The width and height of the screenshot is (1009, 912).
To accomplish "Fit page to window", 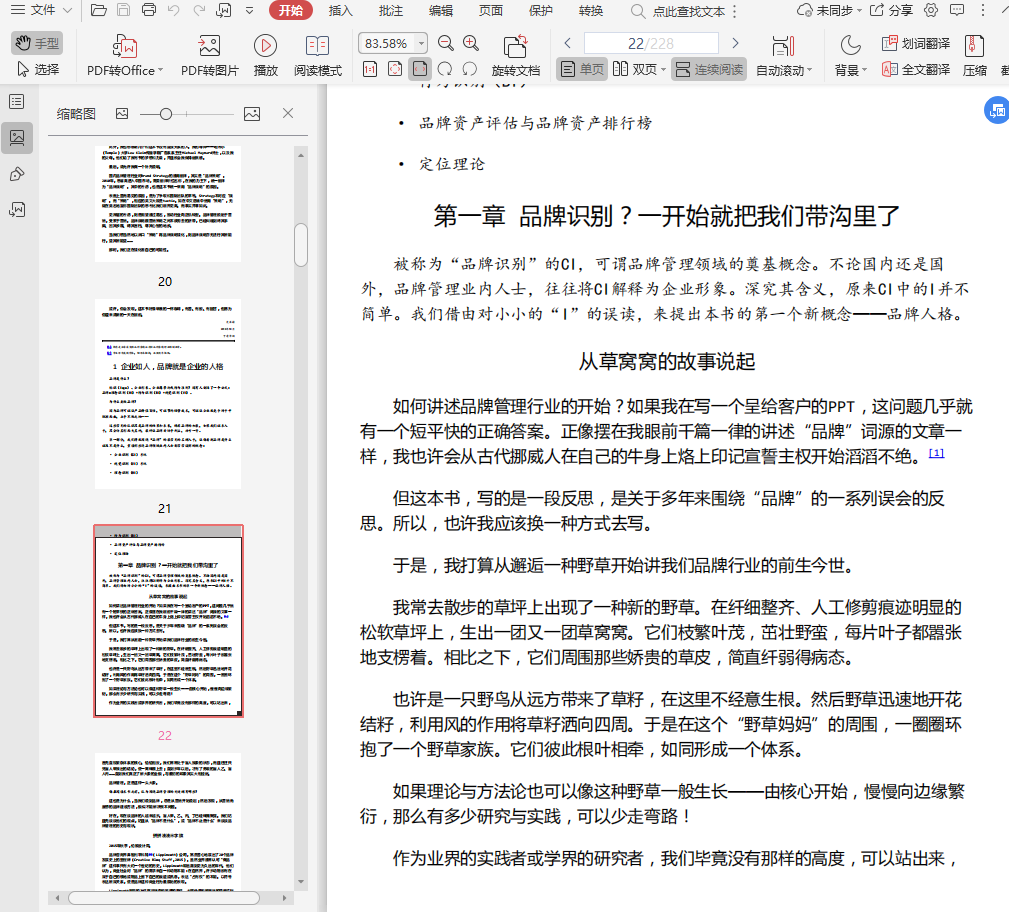I will (395, 69).
